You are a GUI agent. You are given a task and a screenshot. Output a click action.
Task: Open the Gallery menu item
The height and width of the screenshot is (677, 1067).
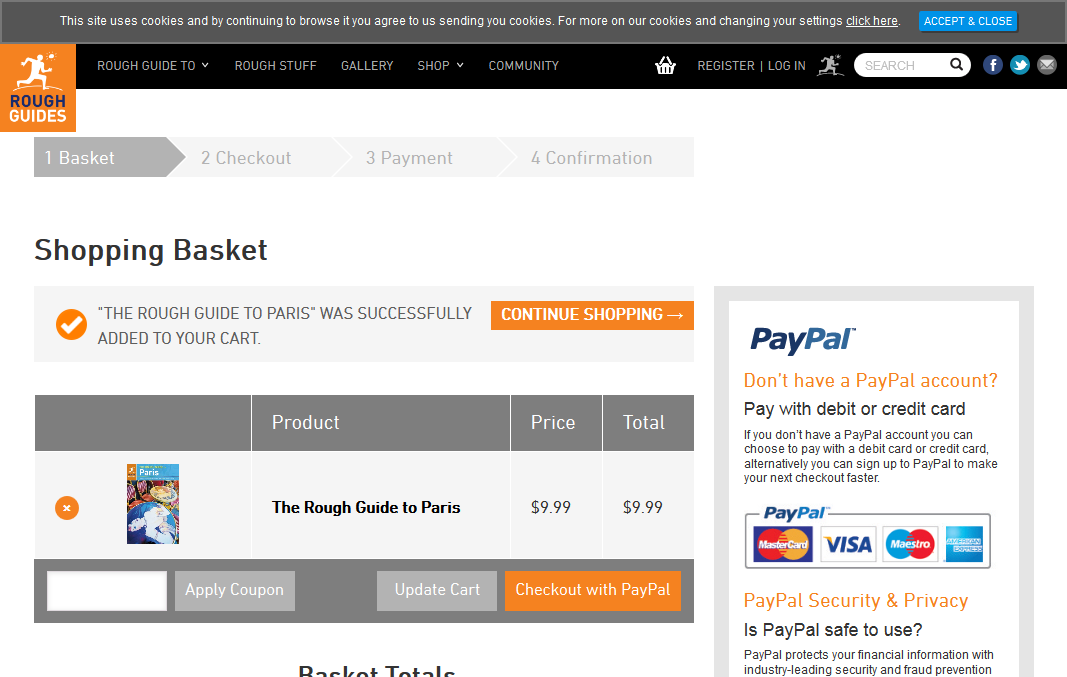coord(367,66)
